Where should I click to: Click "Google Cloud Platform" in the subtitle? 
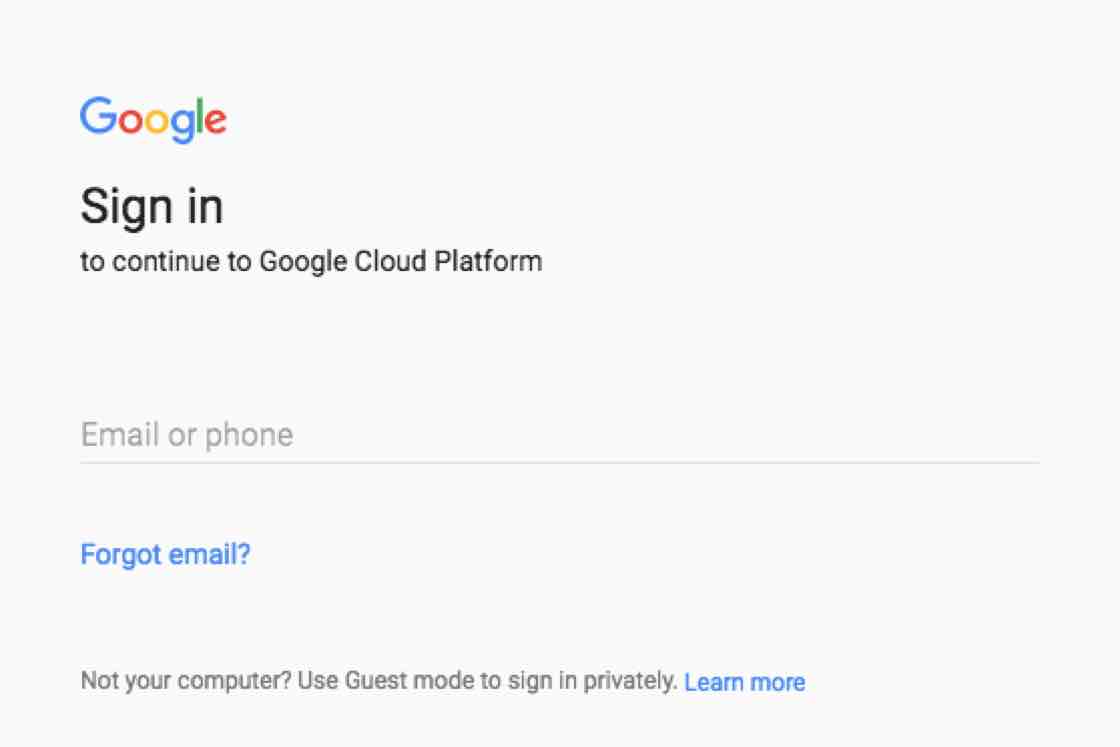tap(400, 262)
